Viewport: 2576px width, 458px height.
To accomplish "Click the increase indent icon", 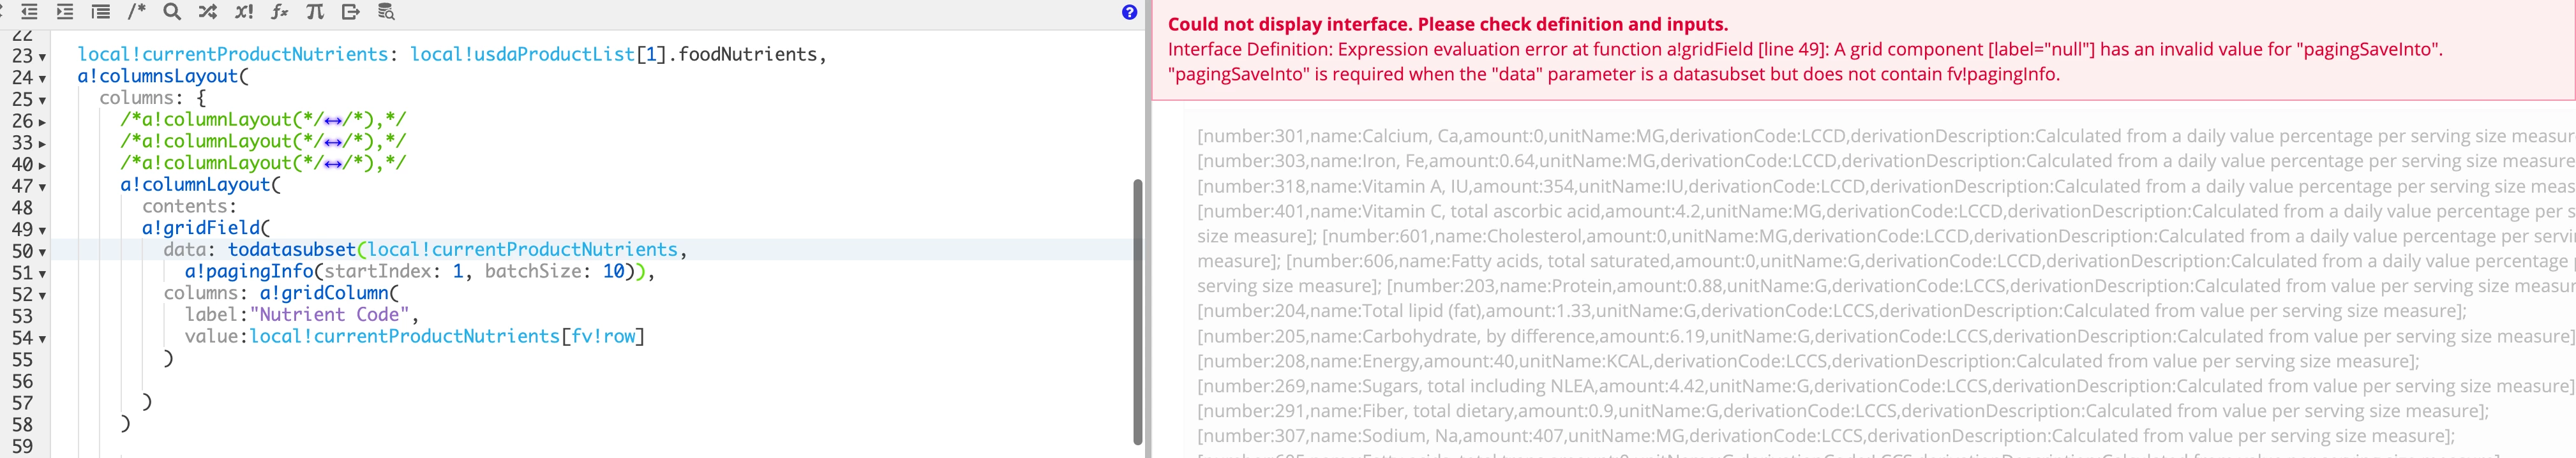I will pos(65,12).
